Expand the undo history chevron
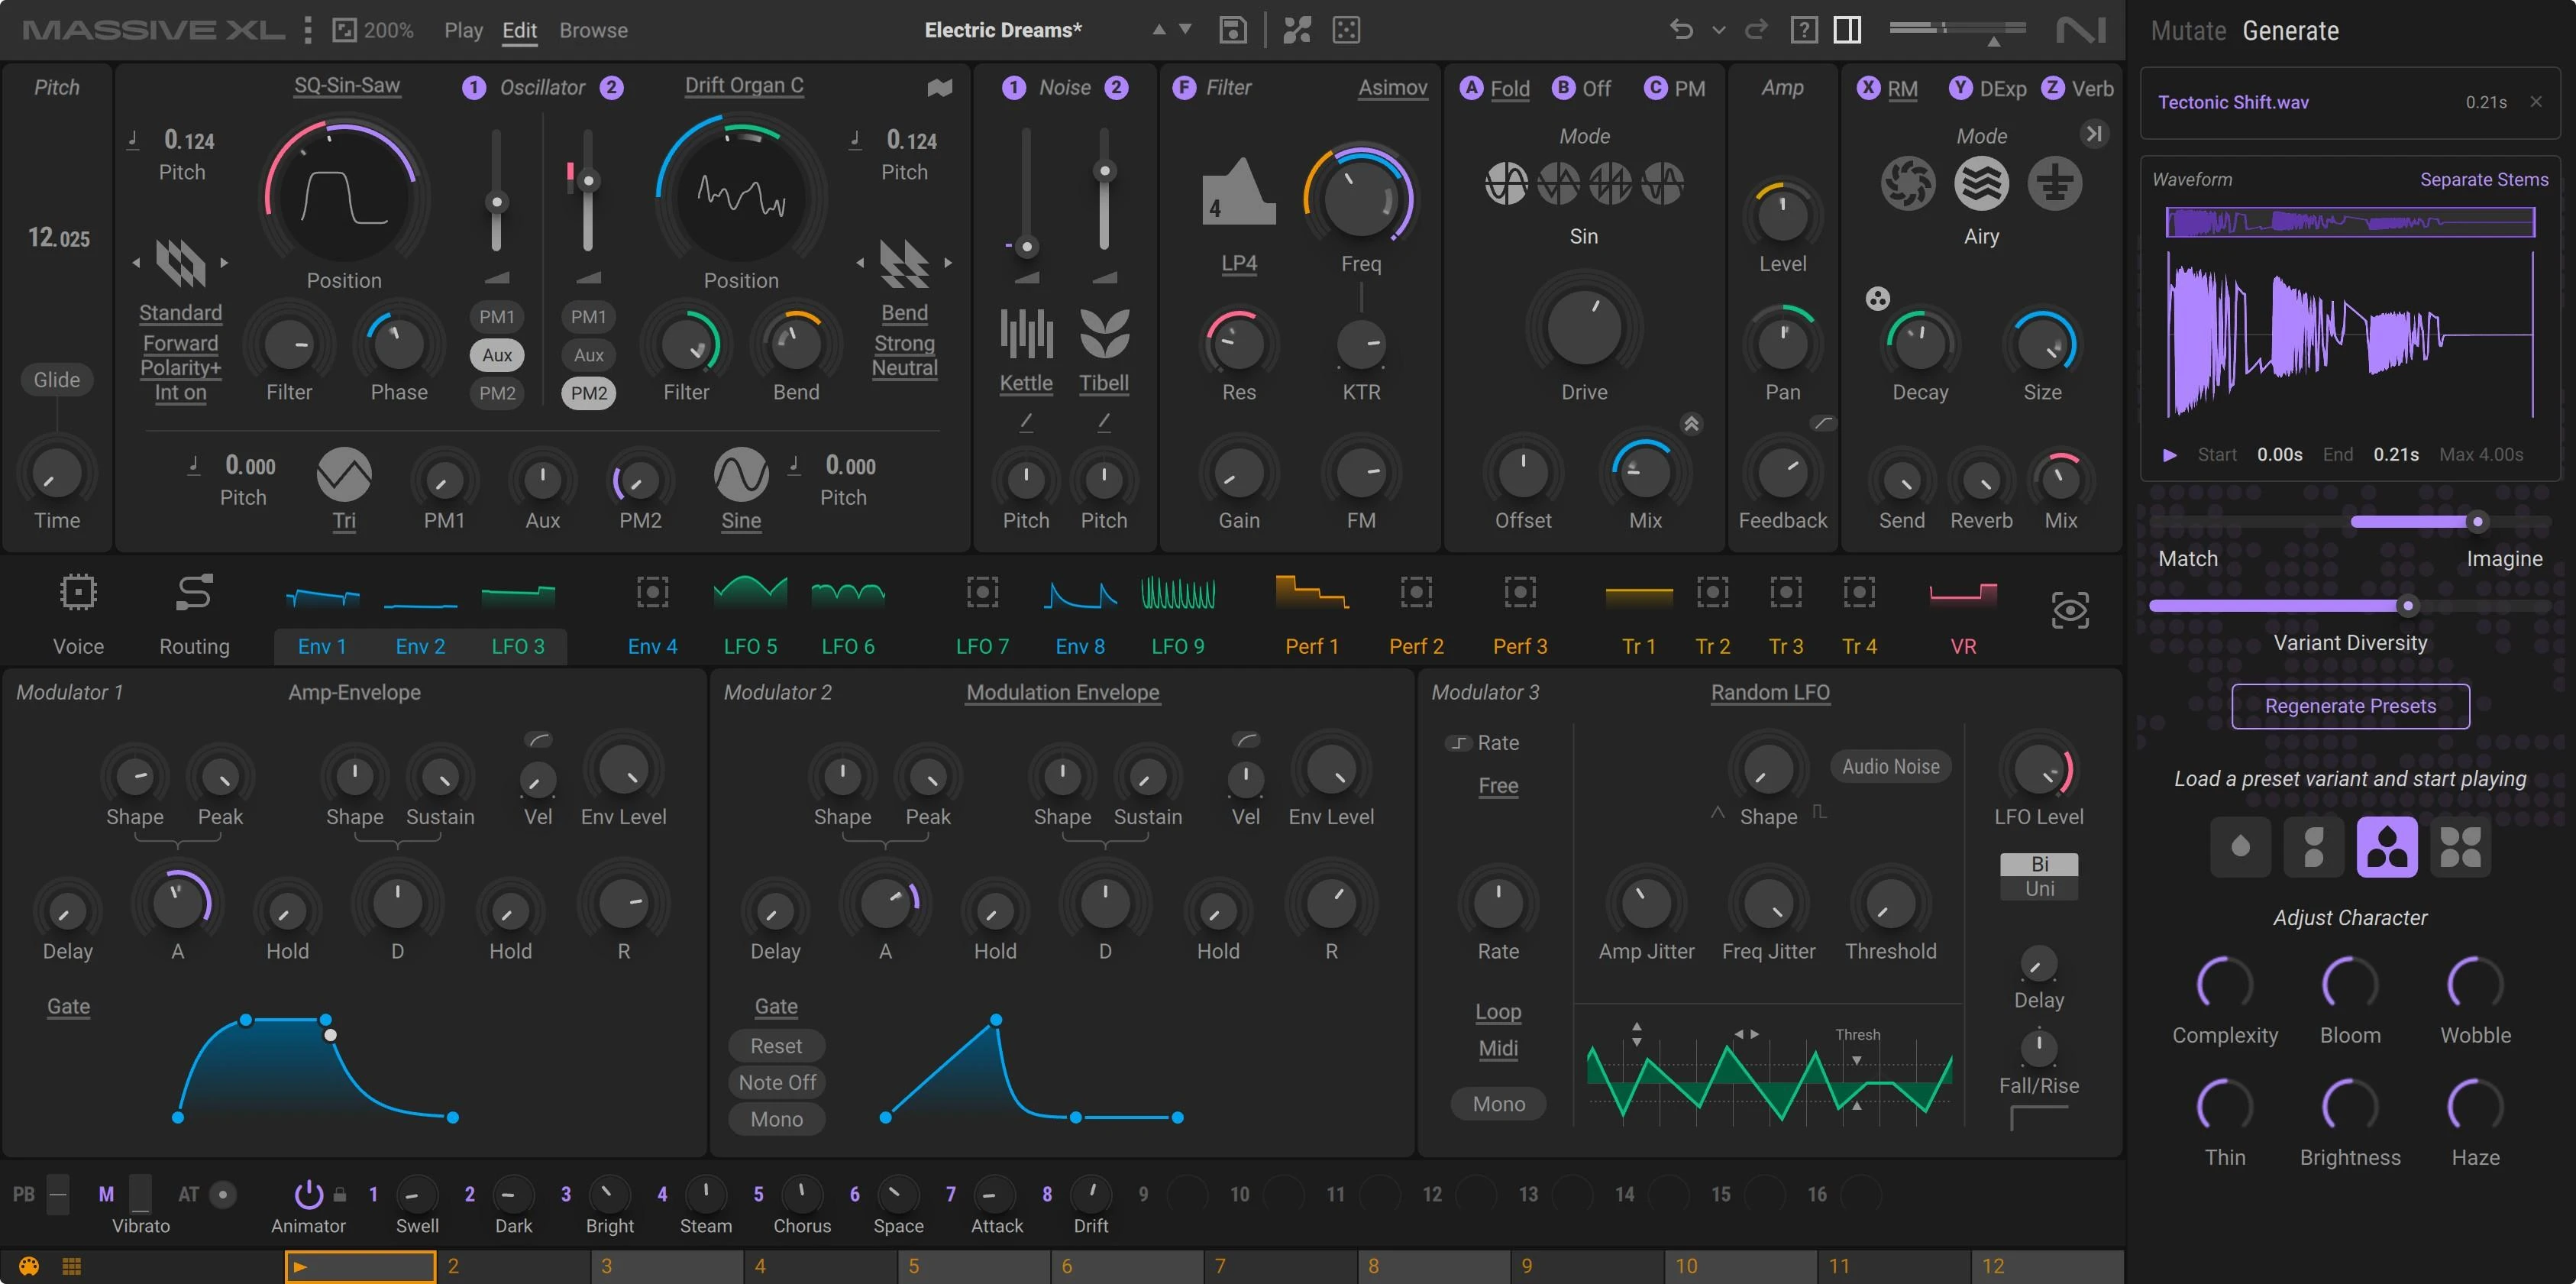2576x1284 pixels. [1719, 30]
